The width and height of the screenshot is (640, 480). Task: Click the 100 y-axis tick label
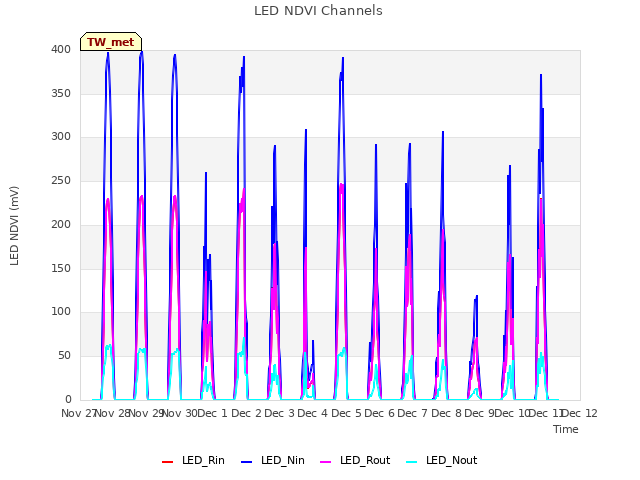[61, 312]
